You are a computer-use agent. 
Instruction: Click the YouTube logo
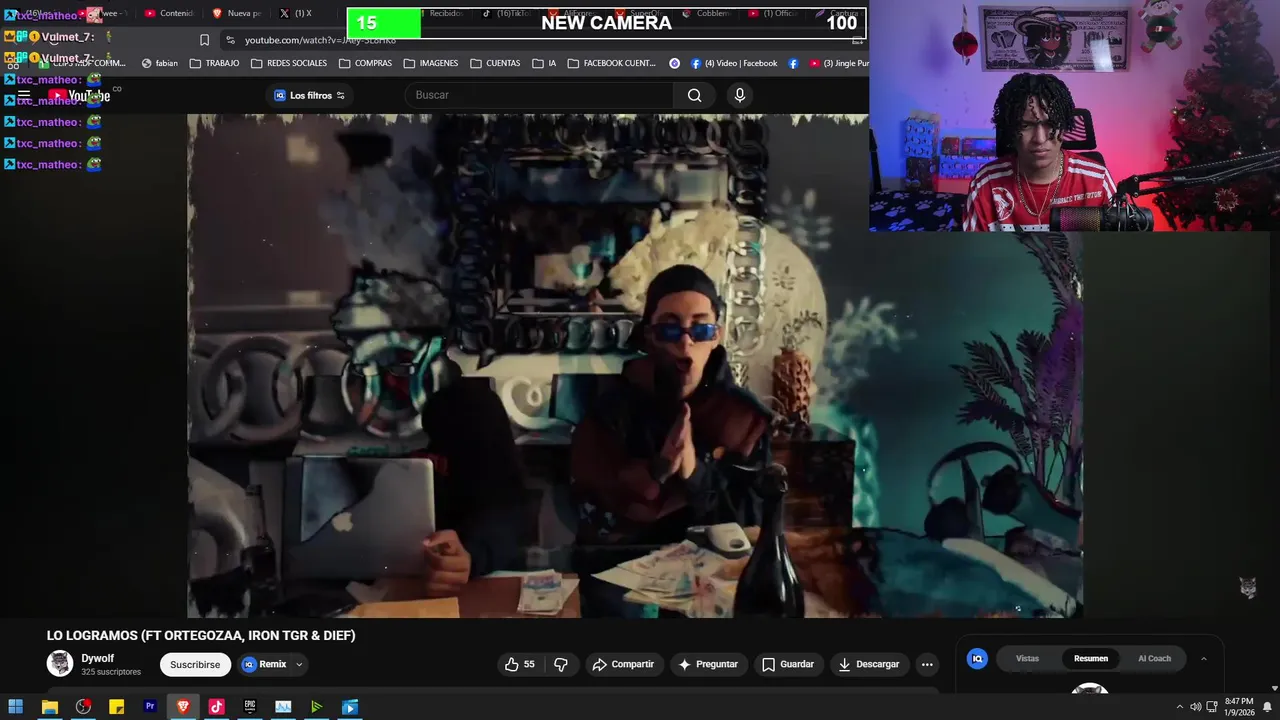[80, 96]
